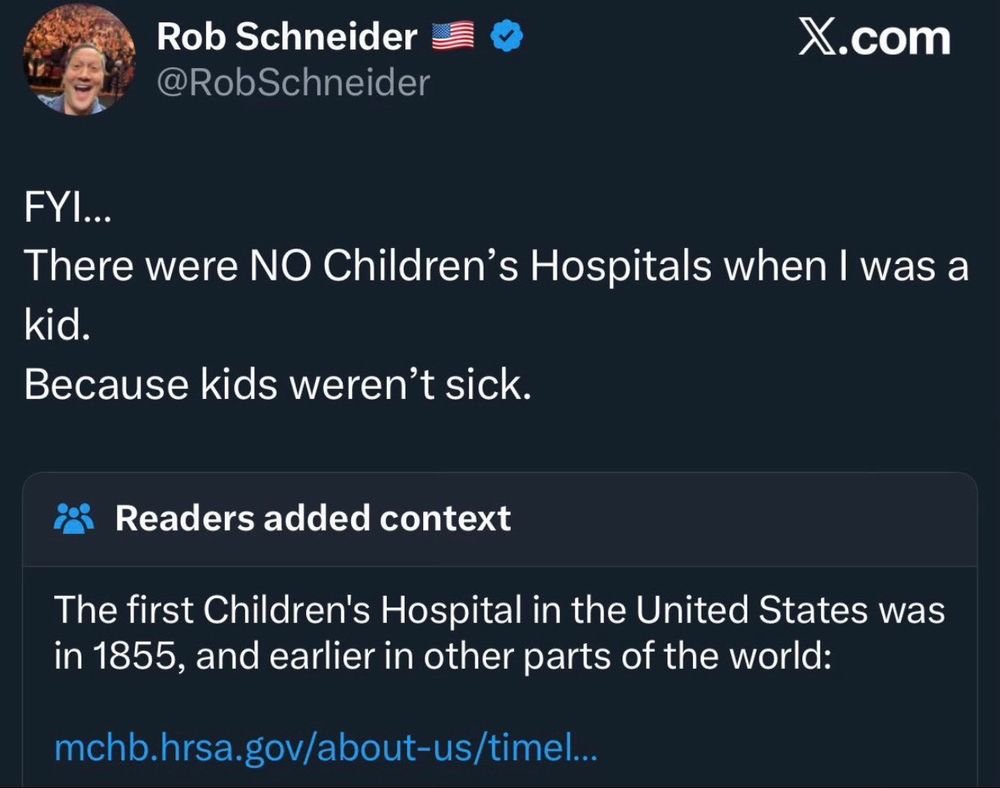Click the Community Note body text
This screenshot has width=1000, height=788.
[498, 632]
